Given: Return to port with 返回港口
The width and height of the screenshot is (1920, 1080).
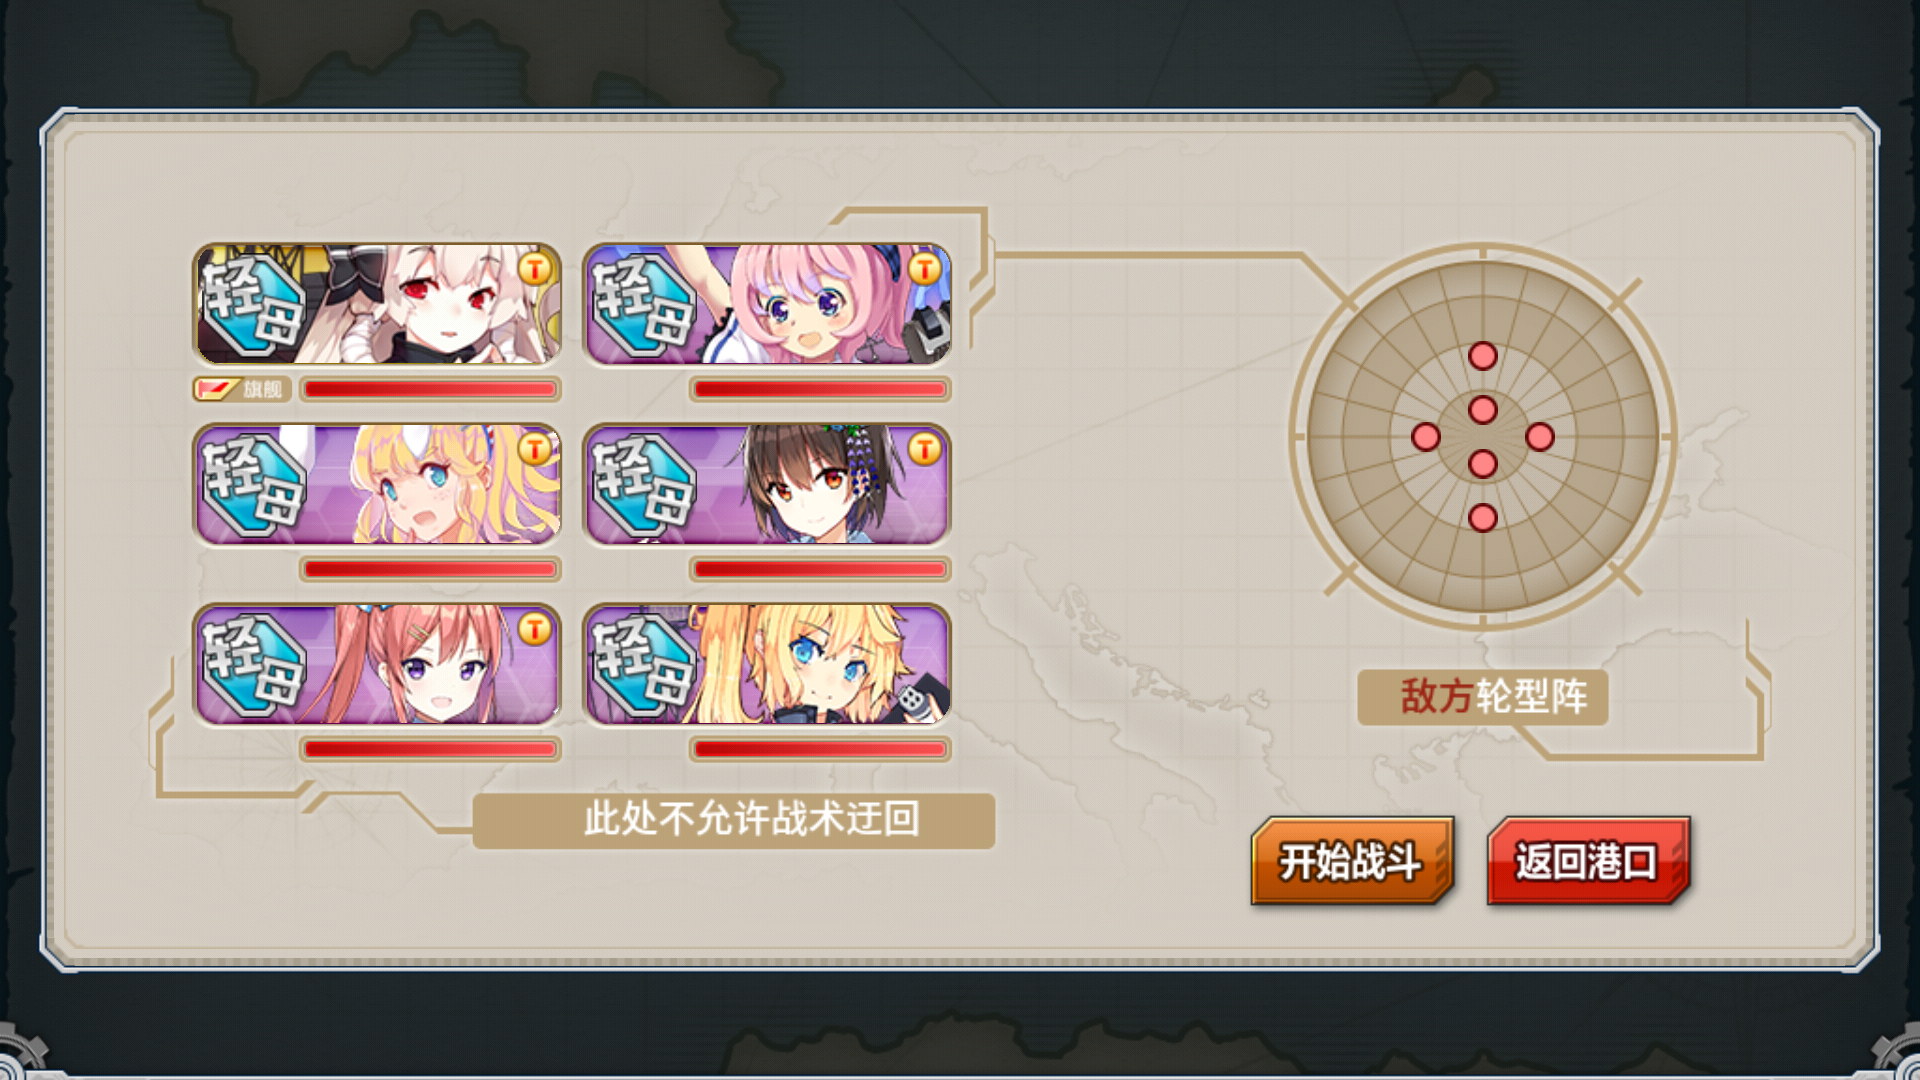Looking at the screenshot, I should [1587, 861].
